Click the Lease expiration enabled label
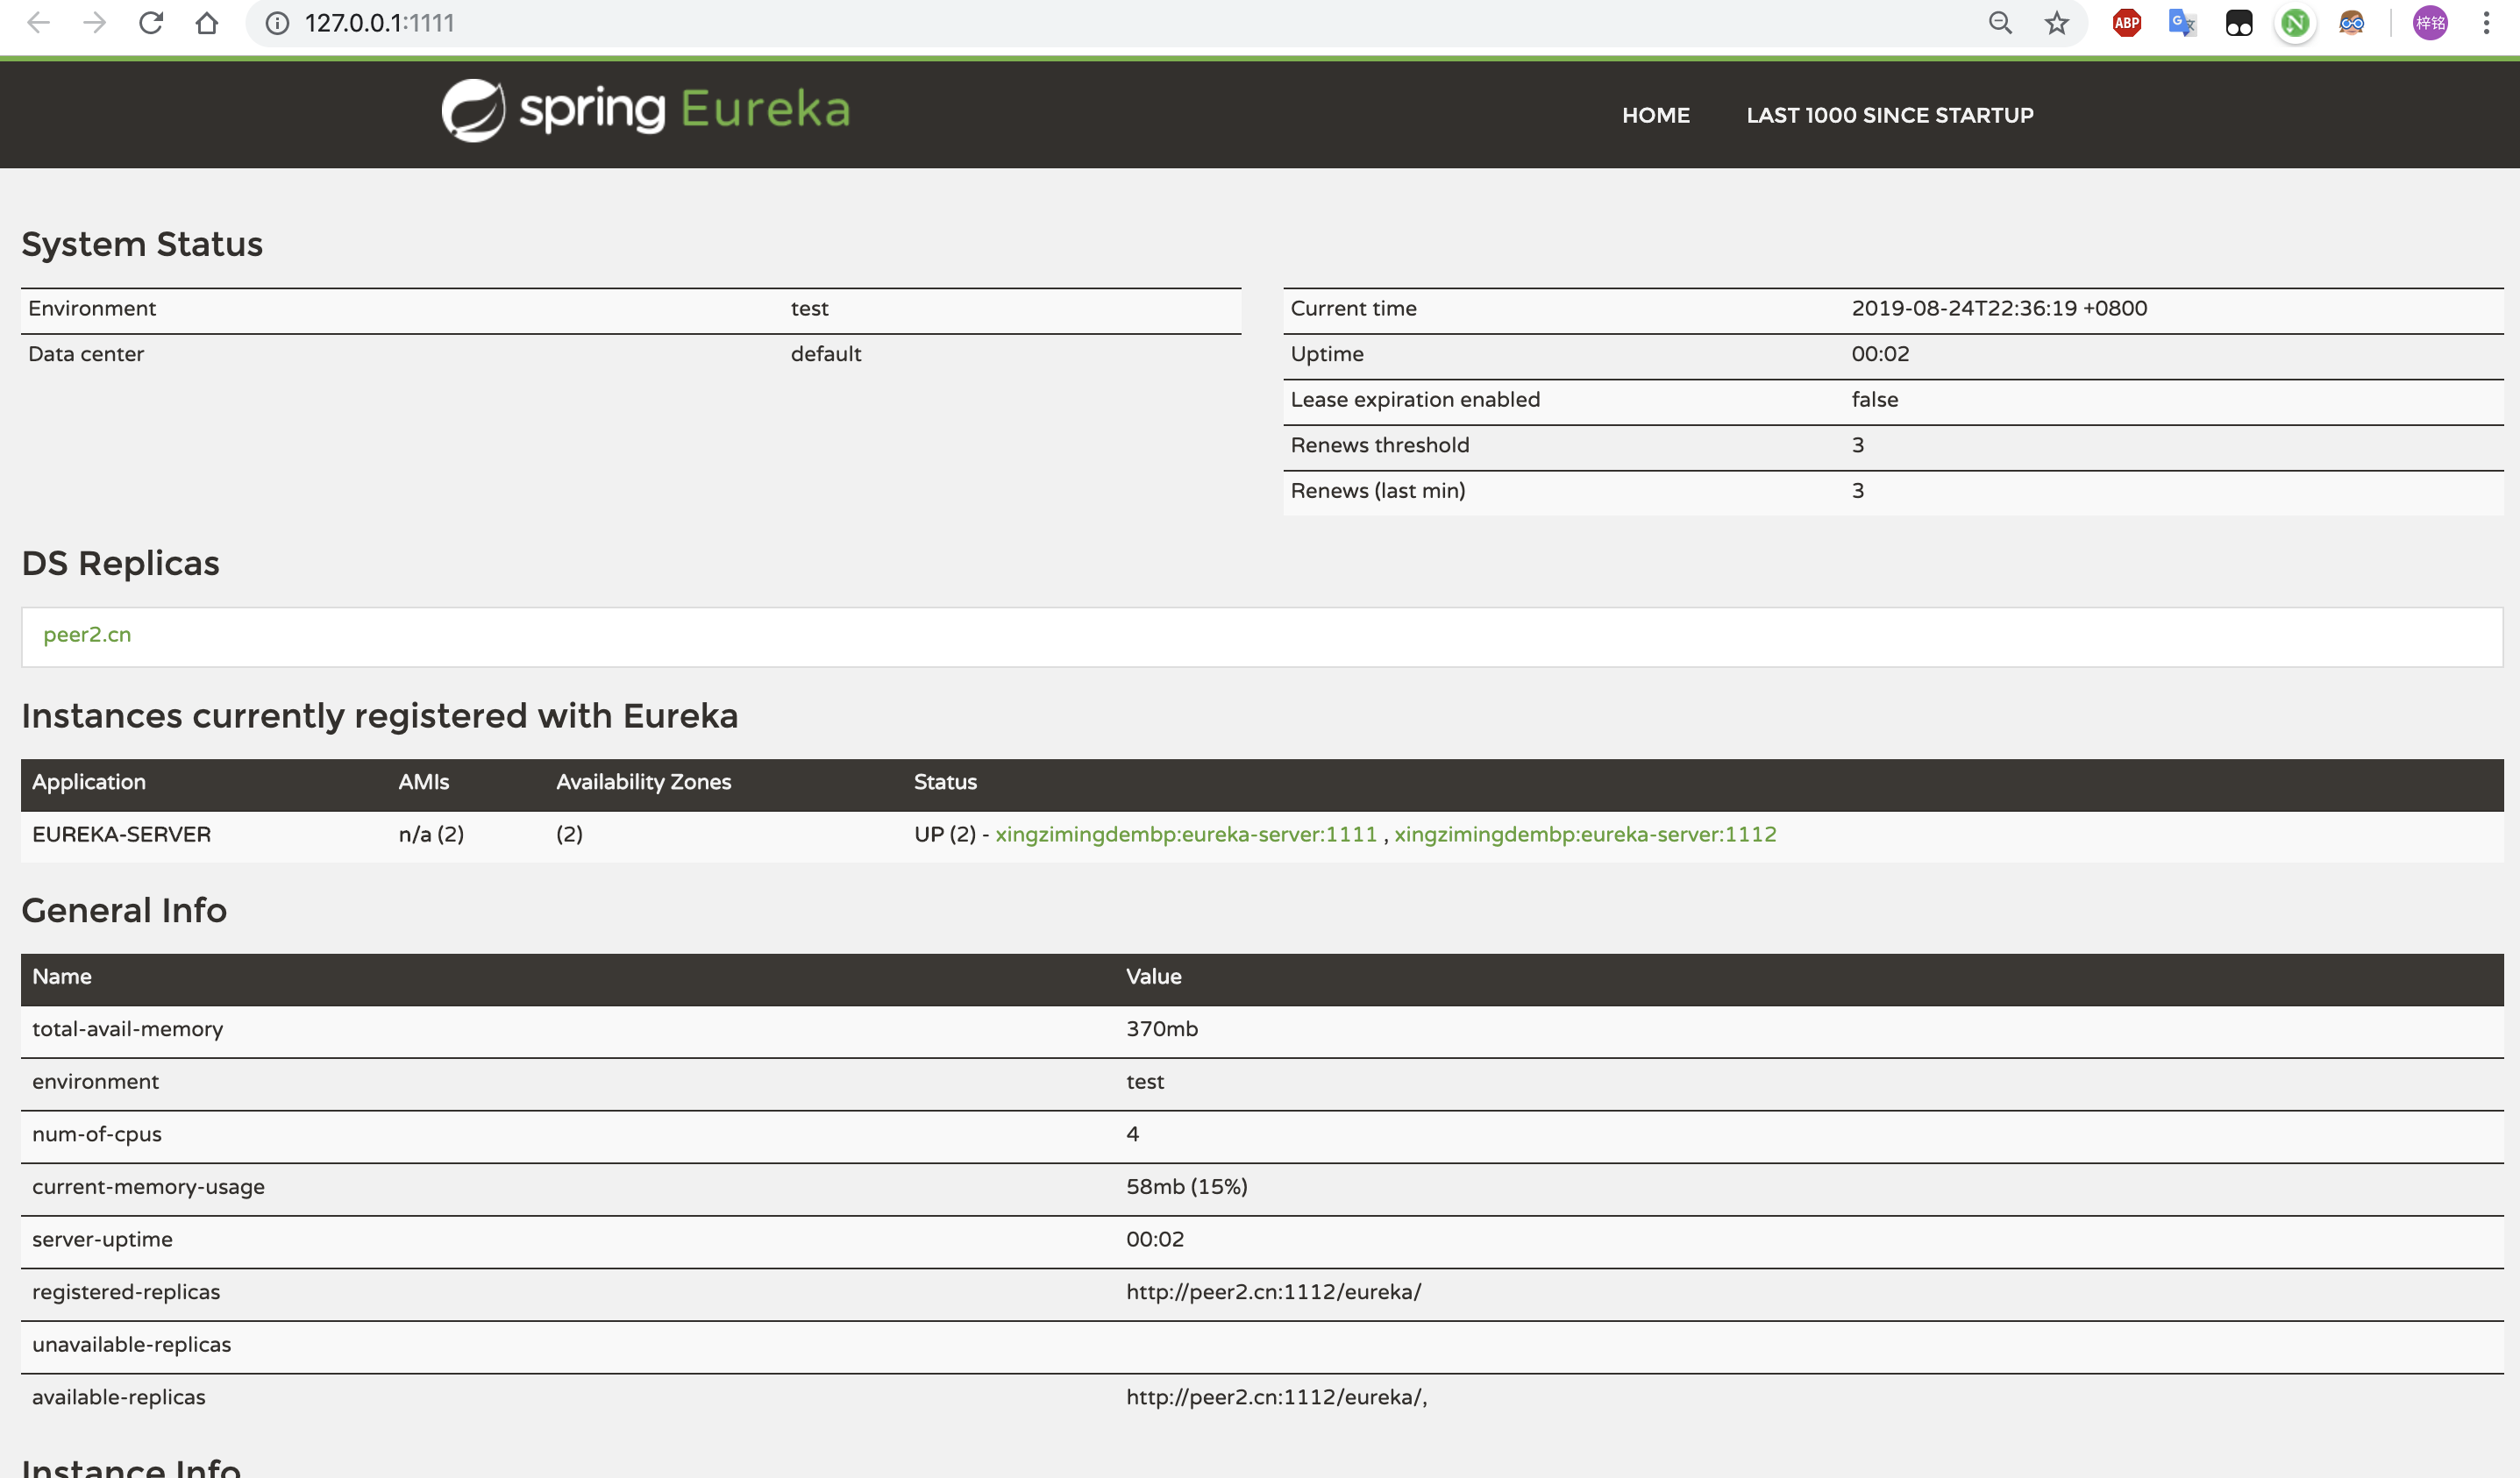Image resolution: width=2520 pixels, height=1478 pixels. (x=1415, y=400)
